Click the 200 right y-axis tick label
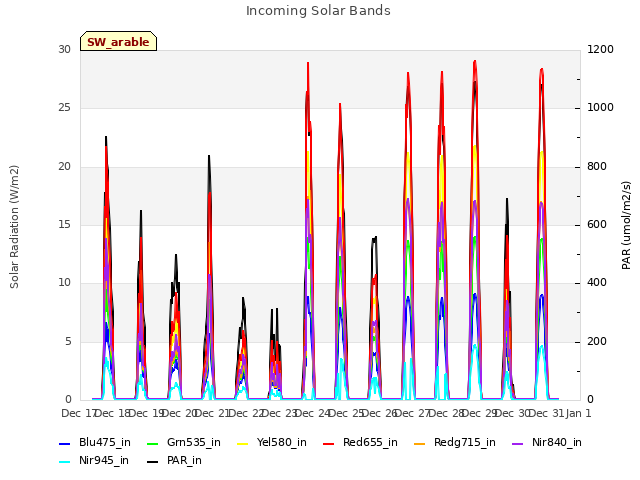Viewport: 640px width, 480px height. pyautogui.click(x=597, y=341)
